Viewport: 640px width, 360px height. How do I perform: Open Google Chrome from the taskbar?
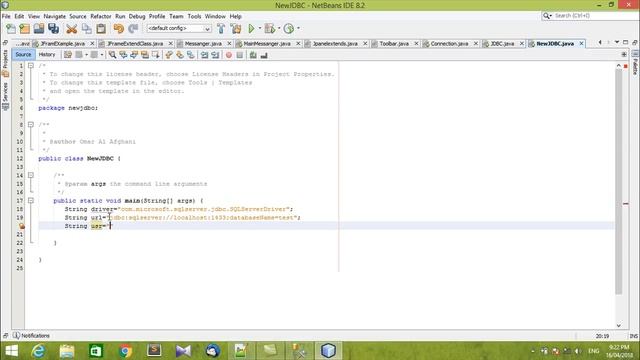(x=126, y=351)
